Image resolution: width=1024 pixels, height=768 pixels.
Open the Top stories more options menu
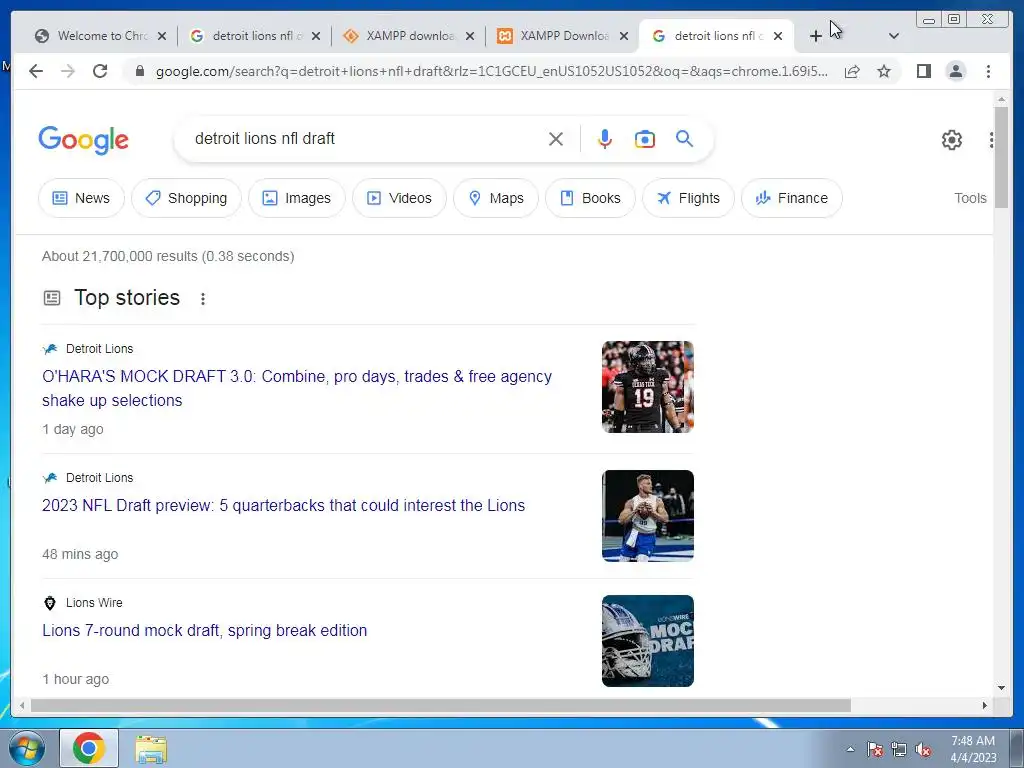203,298
